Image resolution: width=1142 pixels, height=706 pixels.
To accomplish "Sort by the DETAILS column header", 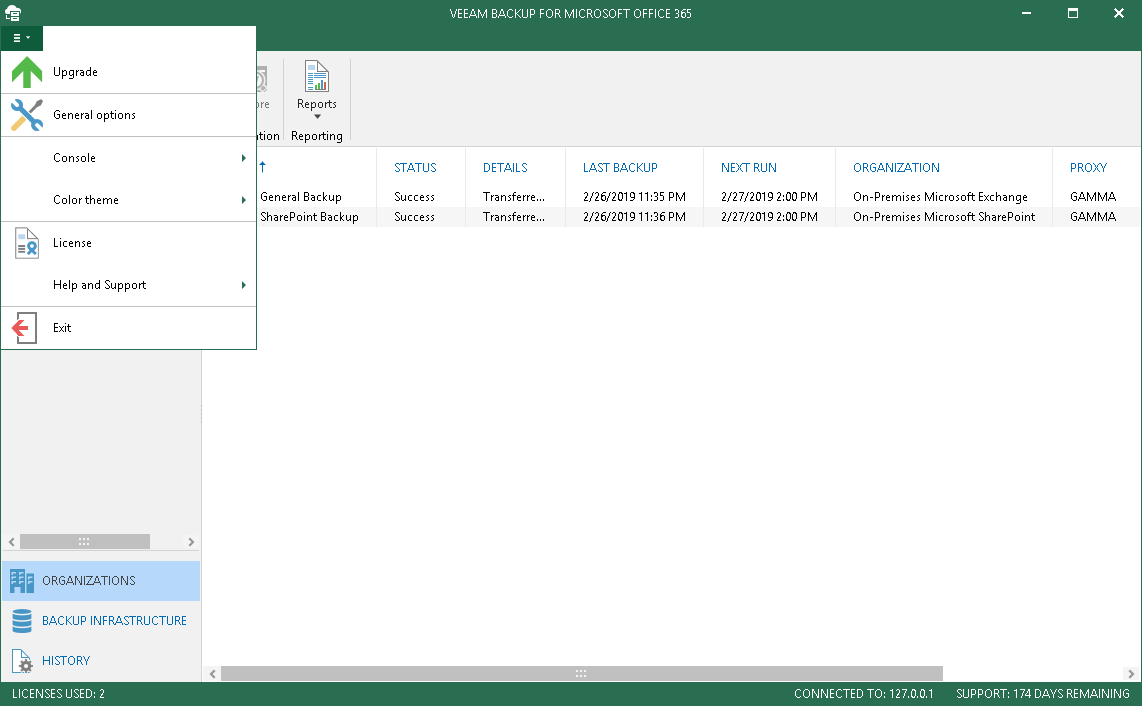I will pos(505,168).
